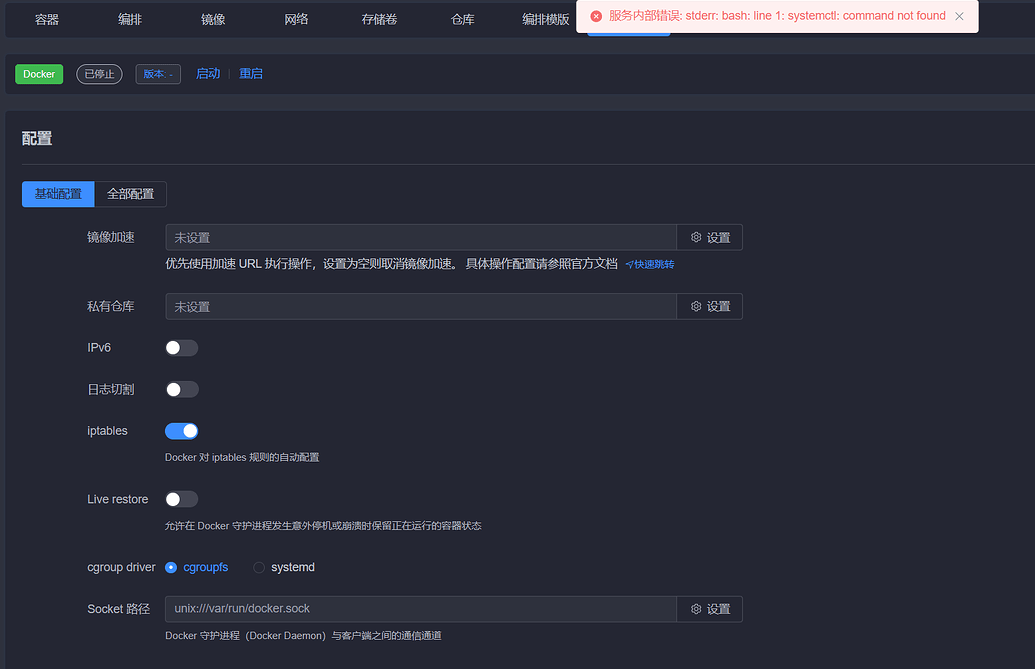The height and width of the screenshot is (669, 1035).
Task: Click the 'Live restore' label
Action: (x=117, y=499)
